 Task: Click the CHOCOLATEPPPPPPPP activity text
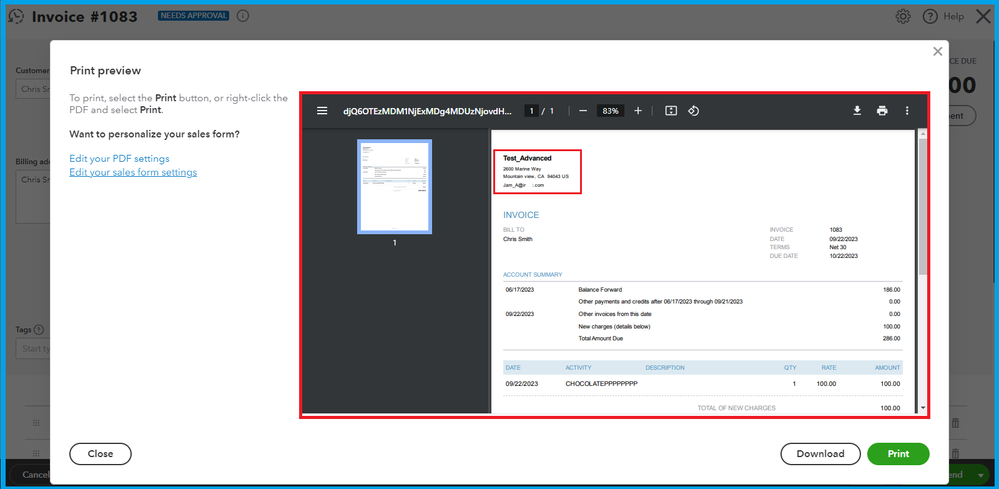(601, 384)
